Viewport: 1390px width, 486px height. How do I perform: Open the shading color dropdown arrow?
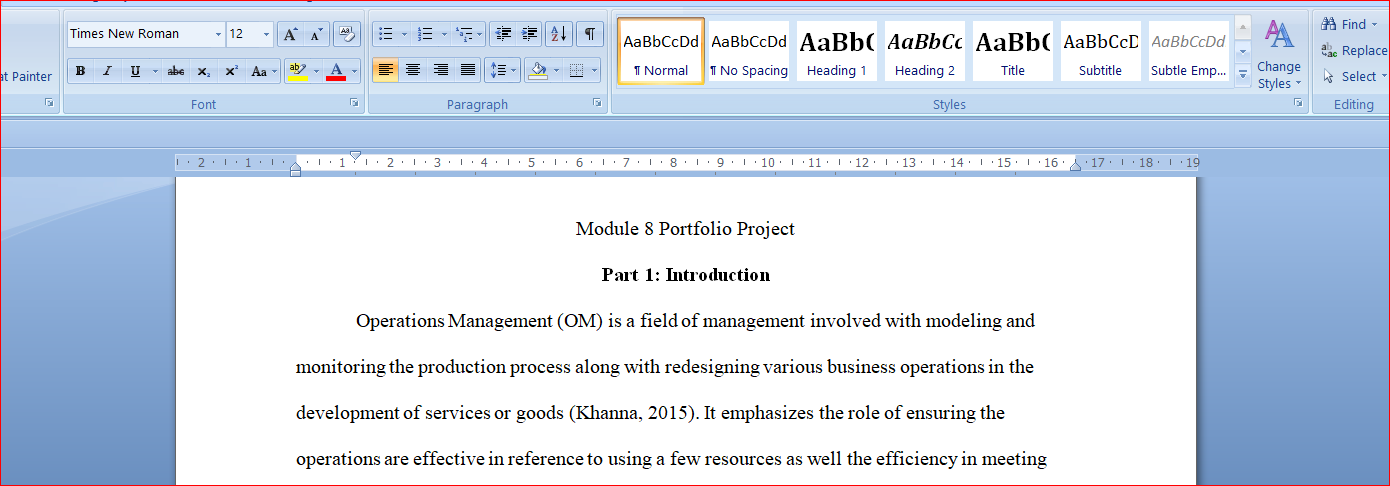pos(556,71)
